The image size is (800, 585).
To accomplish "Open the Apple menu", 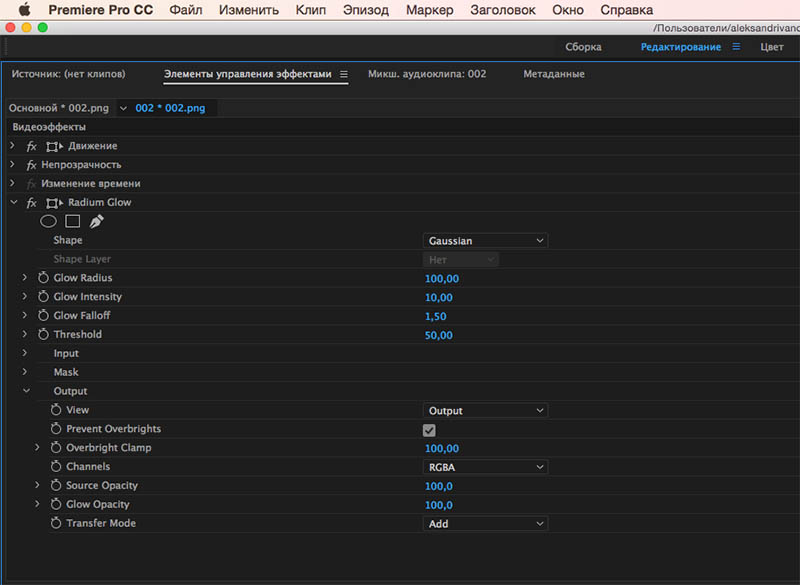I will click(24, 10).
